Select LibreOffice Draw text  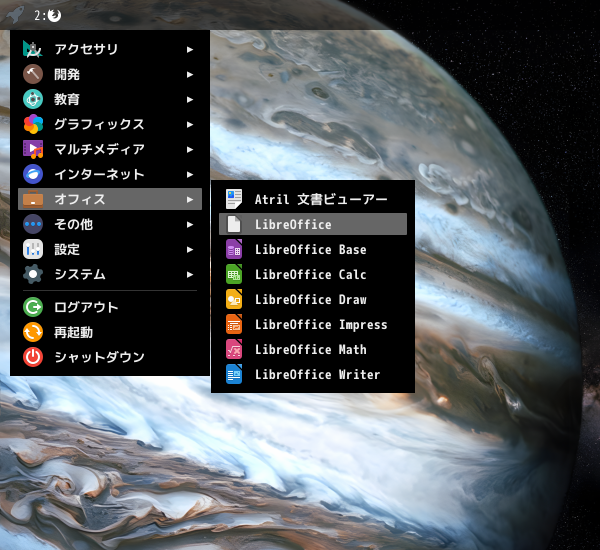311,299
